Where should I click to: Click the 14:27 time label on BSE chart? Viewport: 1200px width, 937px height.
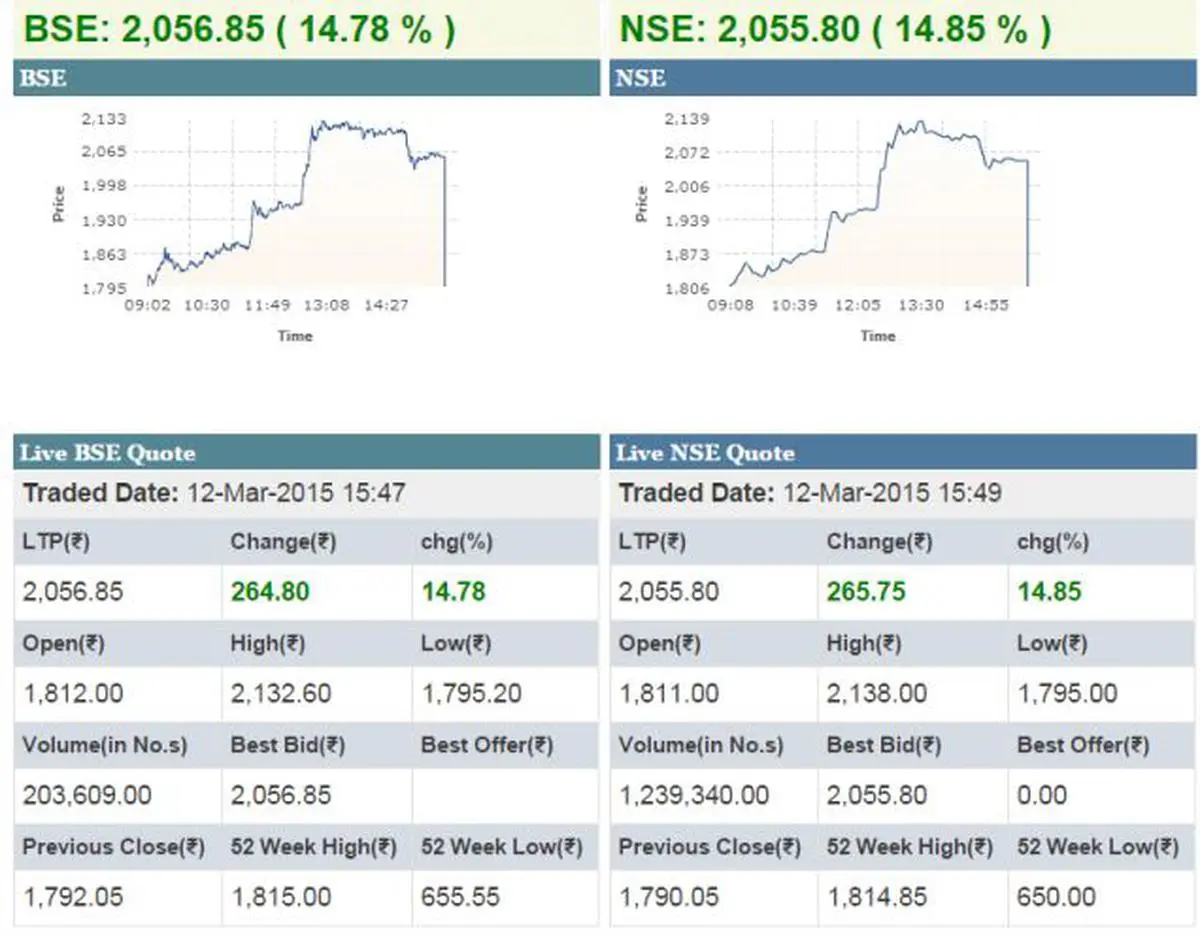[x=387, y=305]
